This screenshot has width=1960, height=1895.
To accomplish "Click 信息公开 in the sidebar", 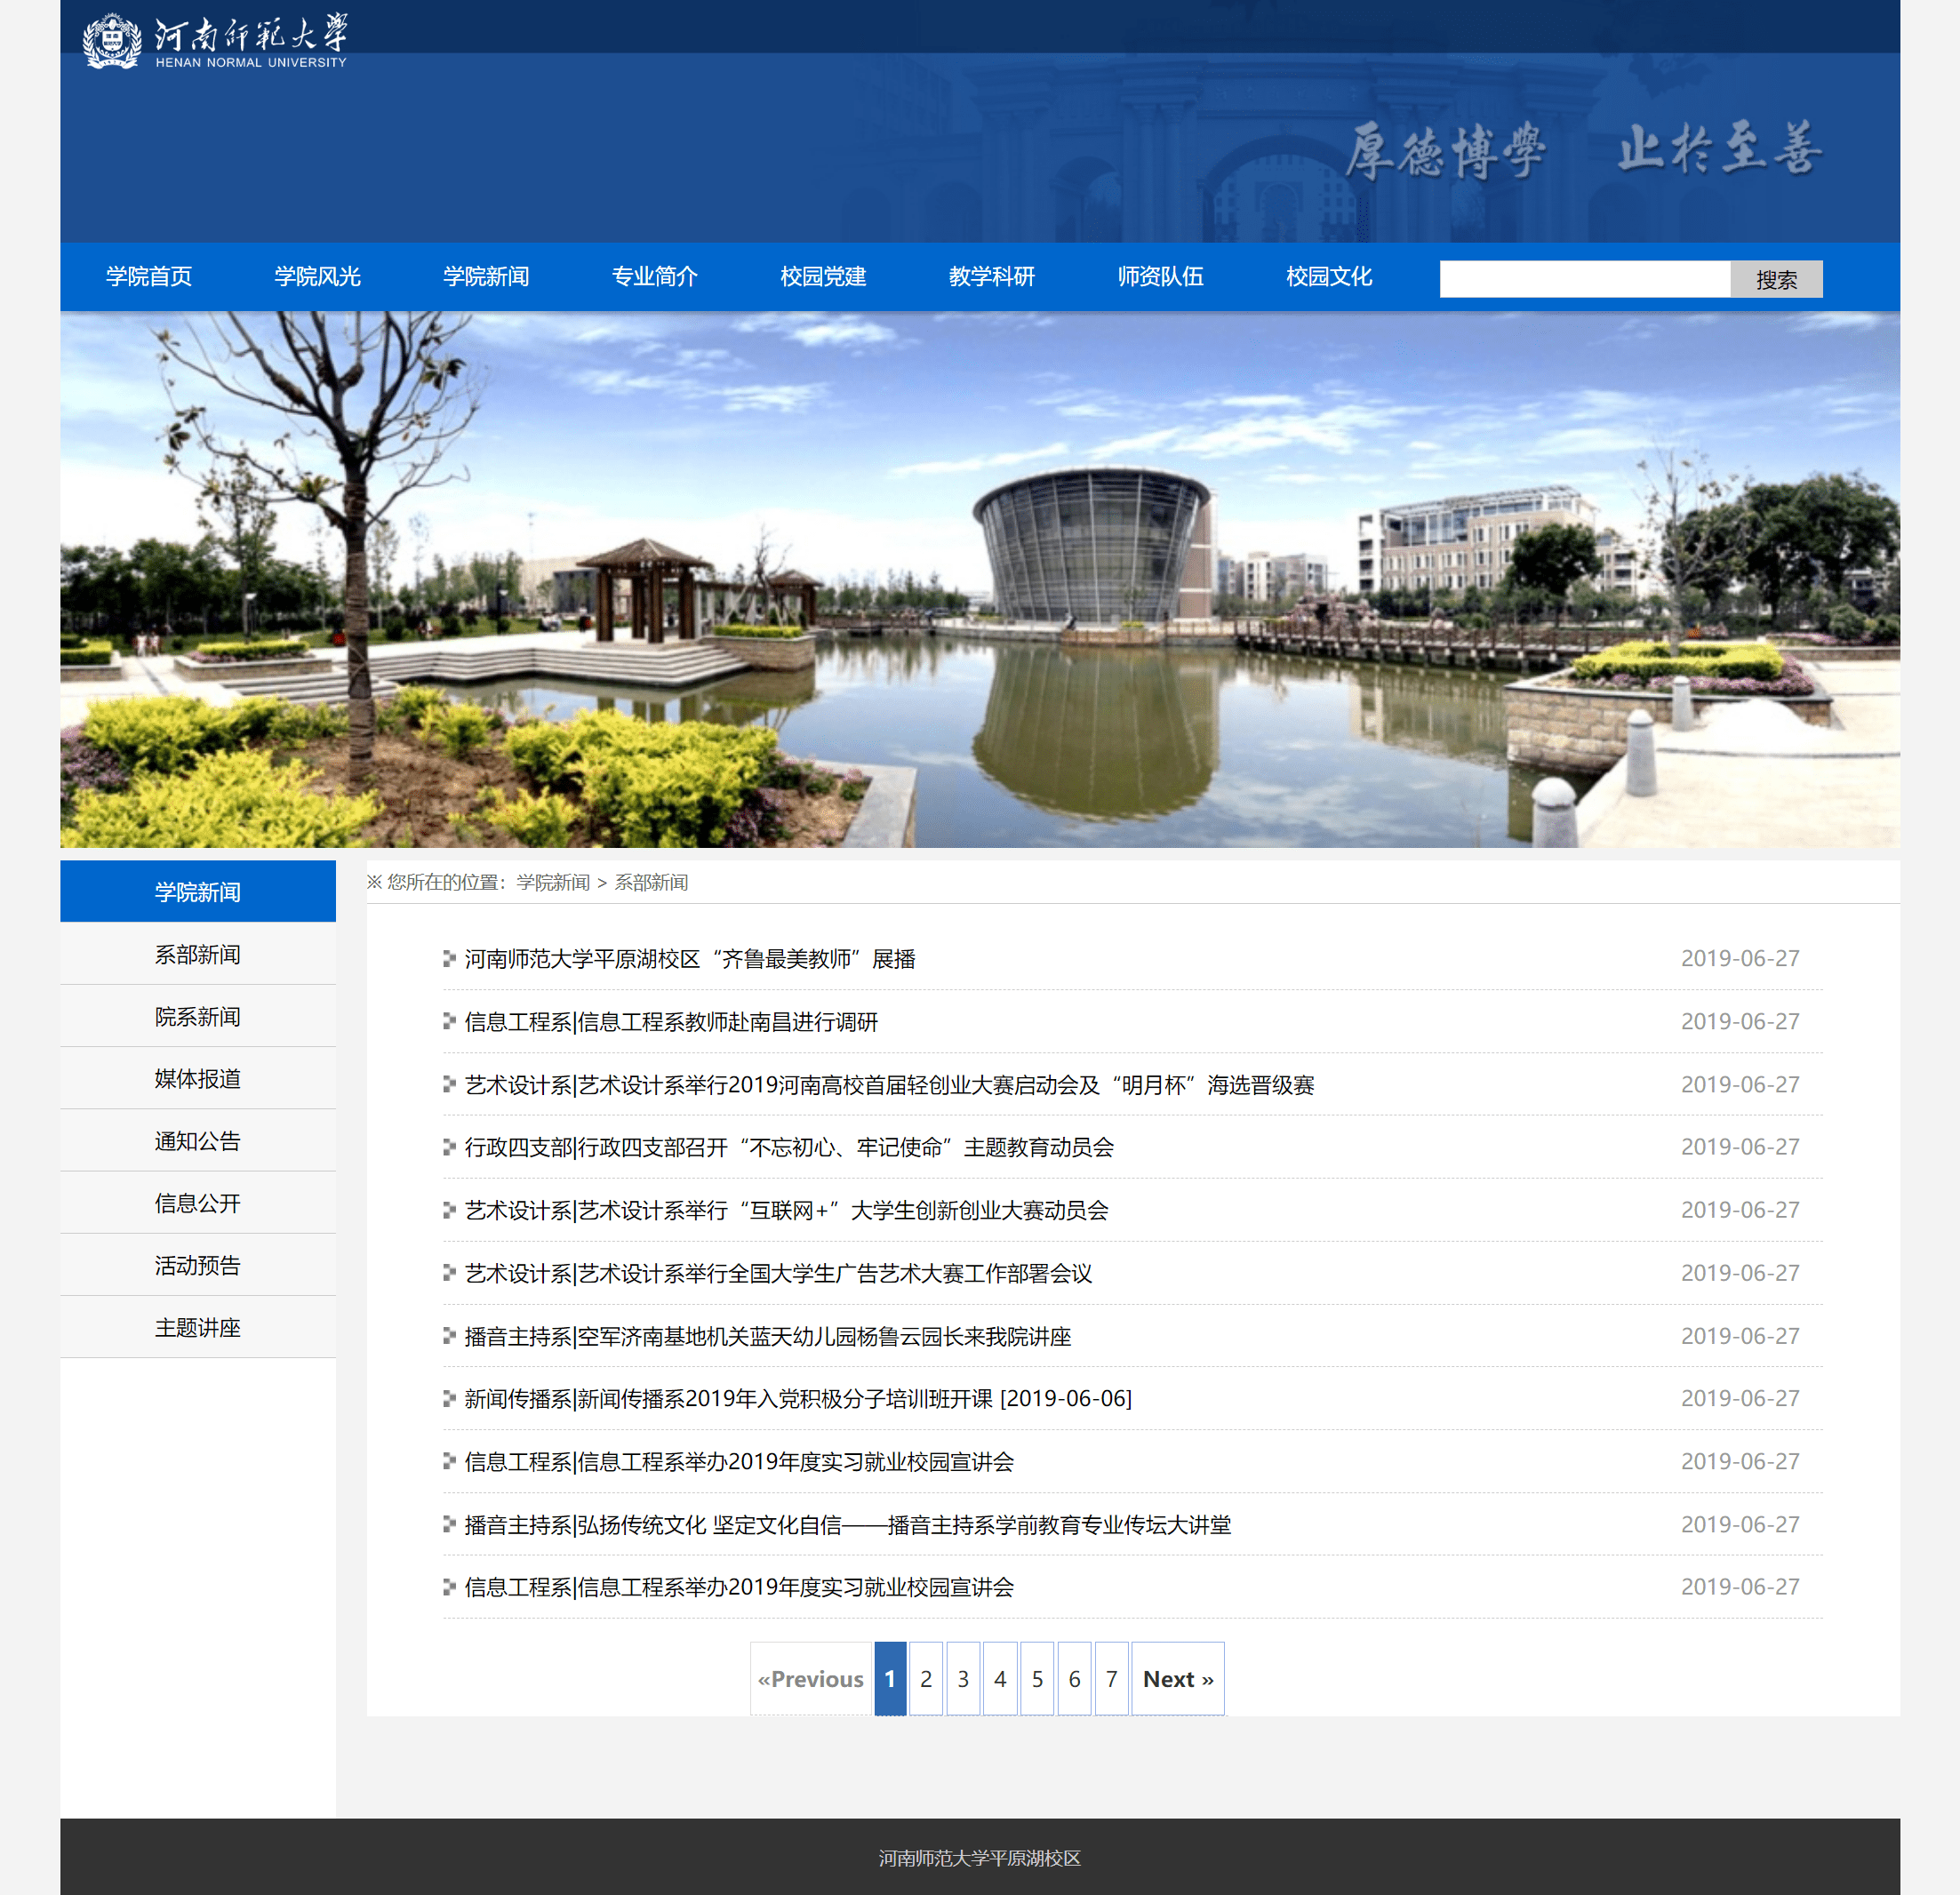I will 197,1203.
